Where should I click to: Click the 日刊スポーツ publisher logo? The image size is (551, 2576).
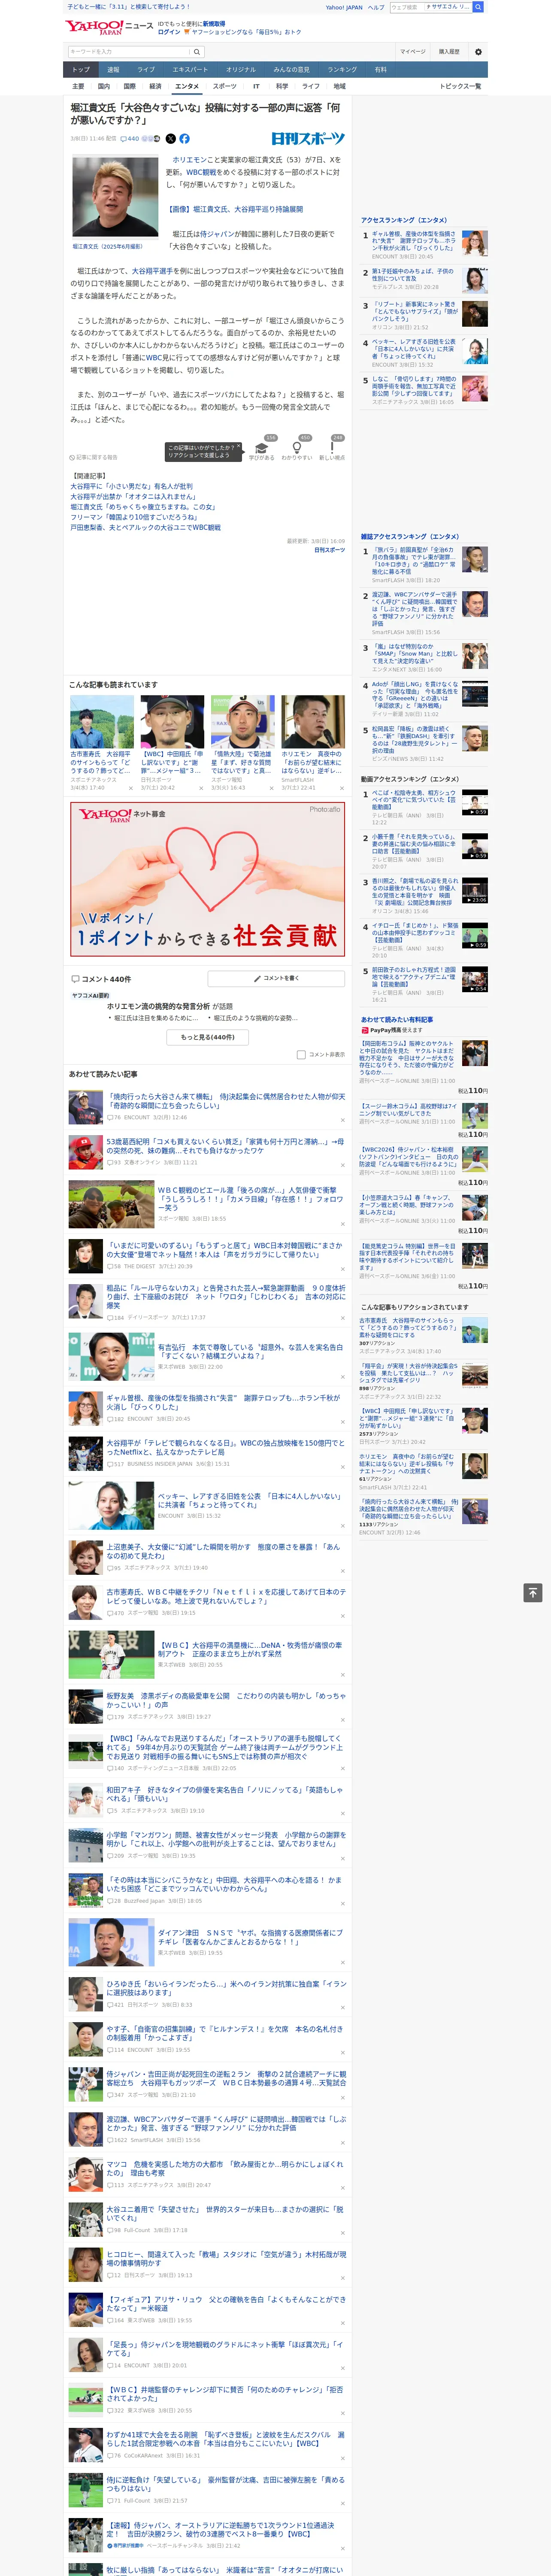point(308,139)
